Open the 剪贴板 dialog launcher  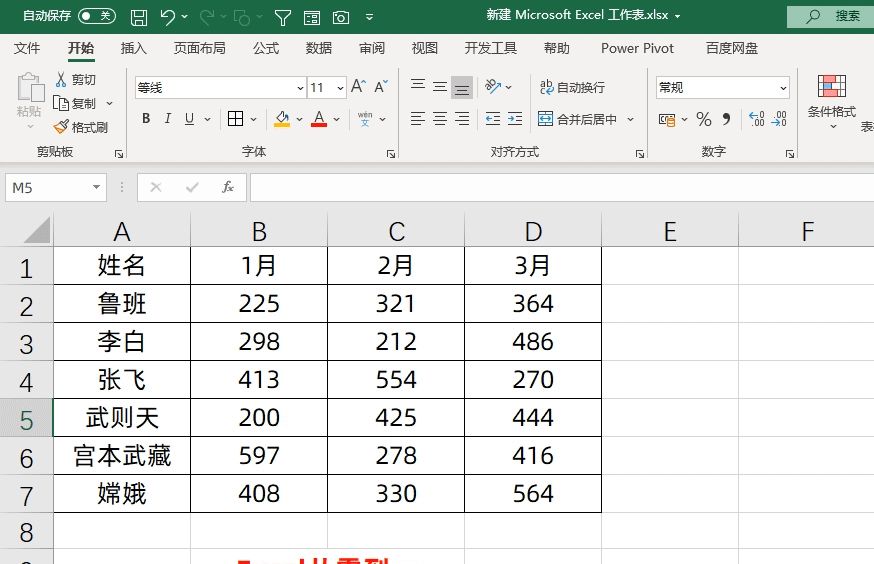pyautogui.click(x=119, y=153)
